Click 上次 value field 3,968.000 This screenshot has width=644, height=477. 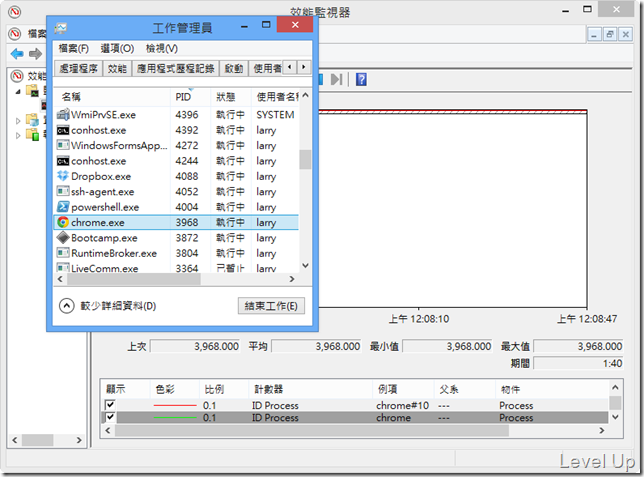coord(196,346)
